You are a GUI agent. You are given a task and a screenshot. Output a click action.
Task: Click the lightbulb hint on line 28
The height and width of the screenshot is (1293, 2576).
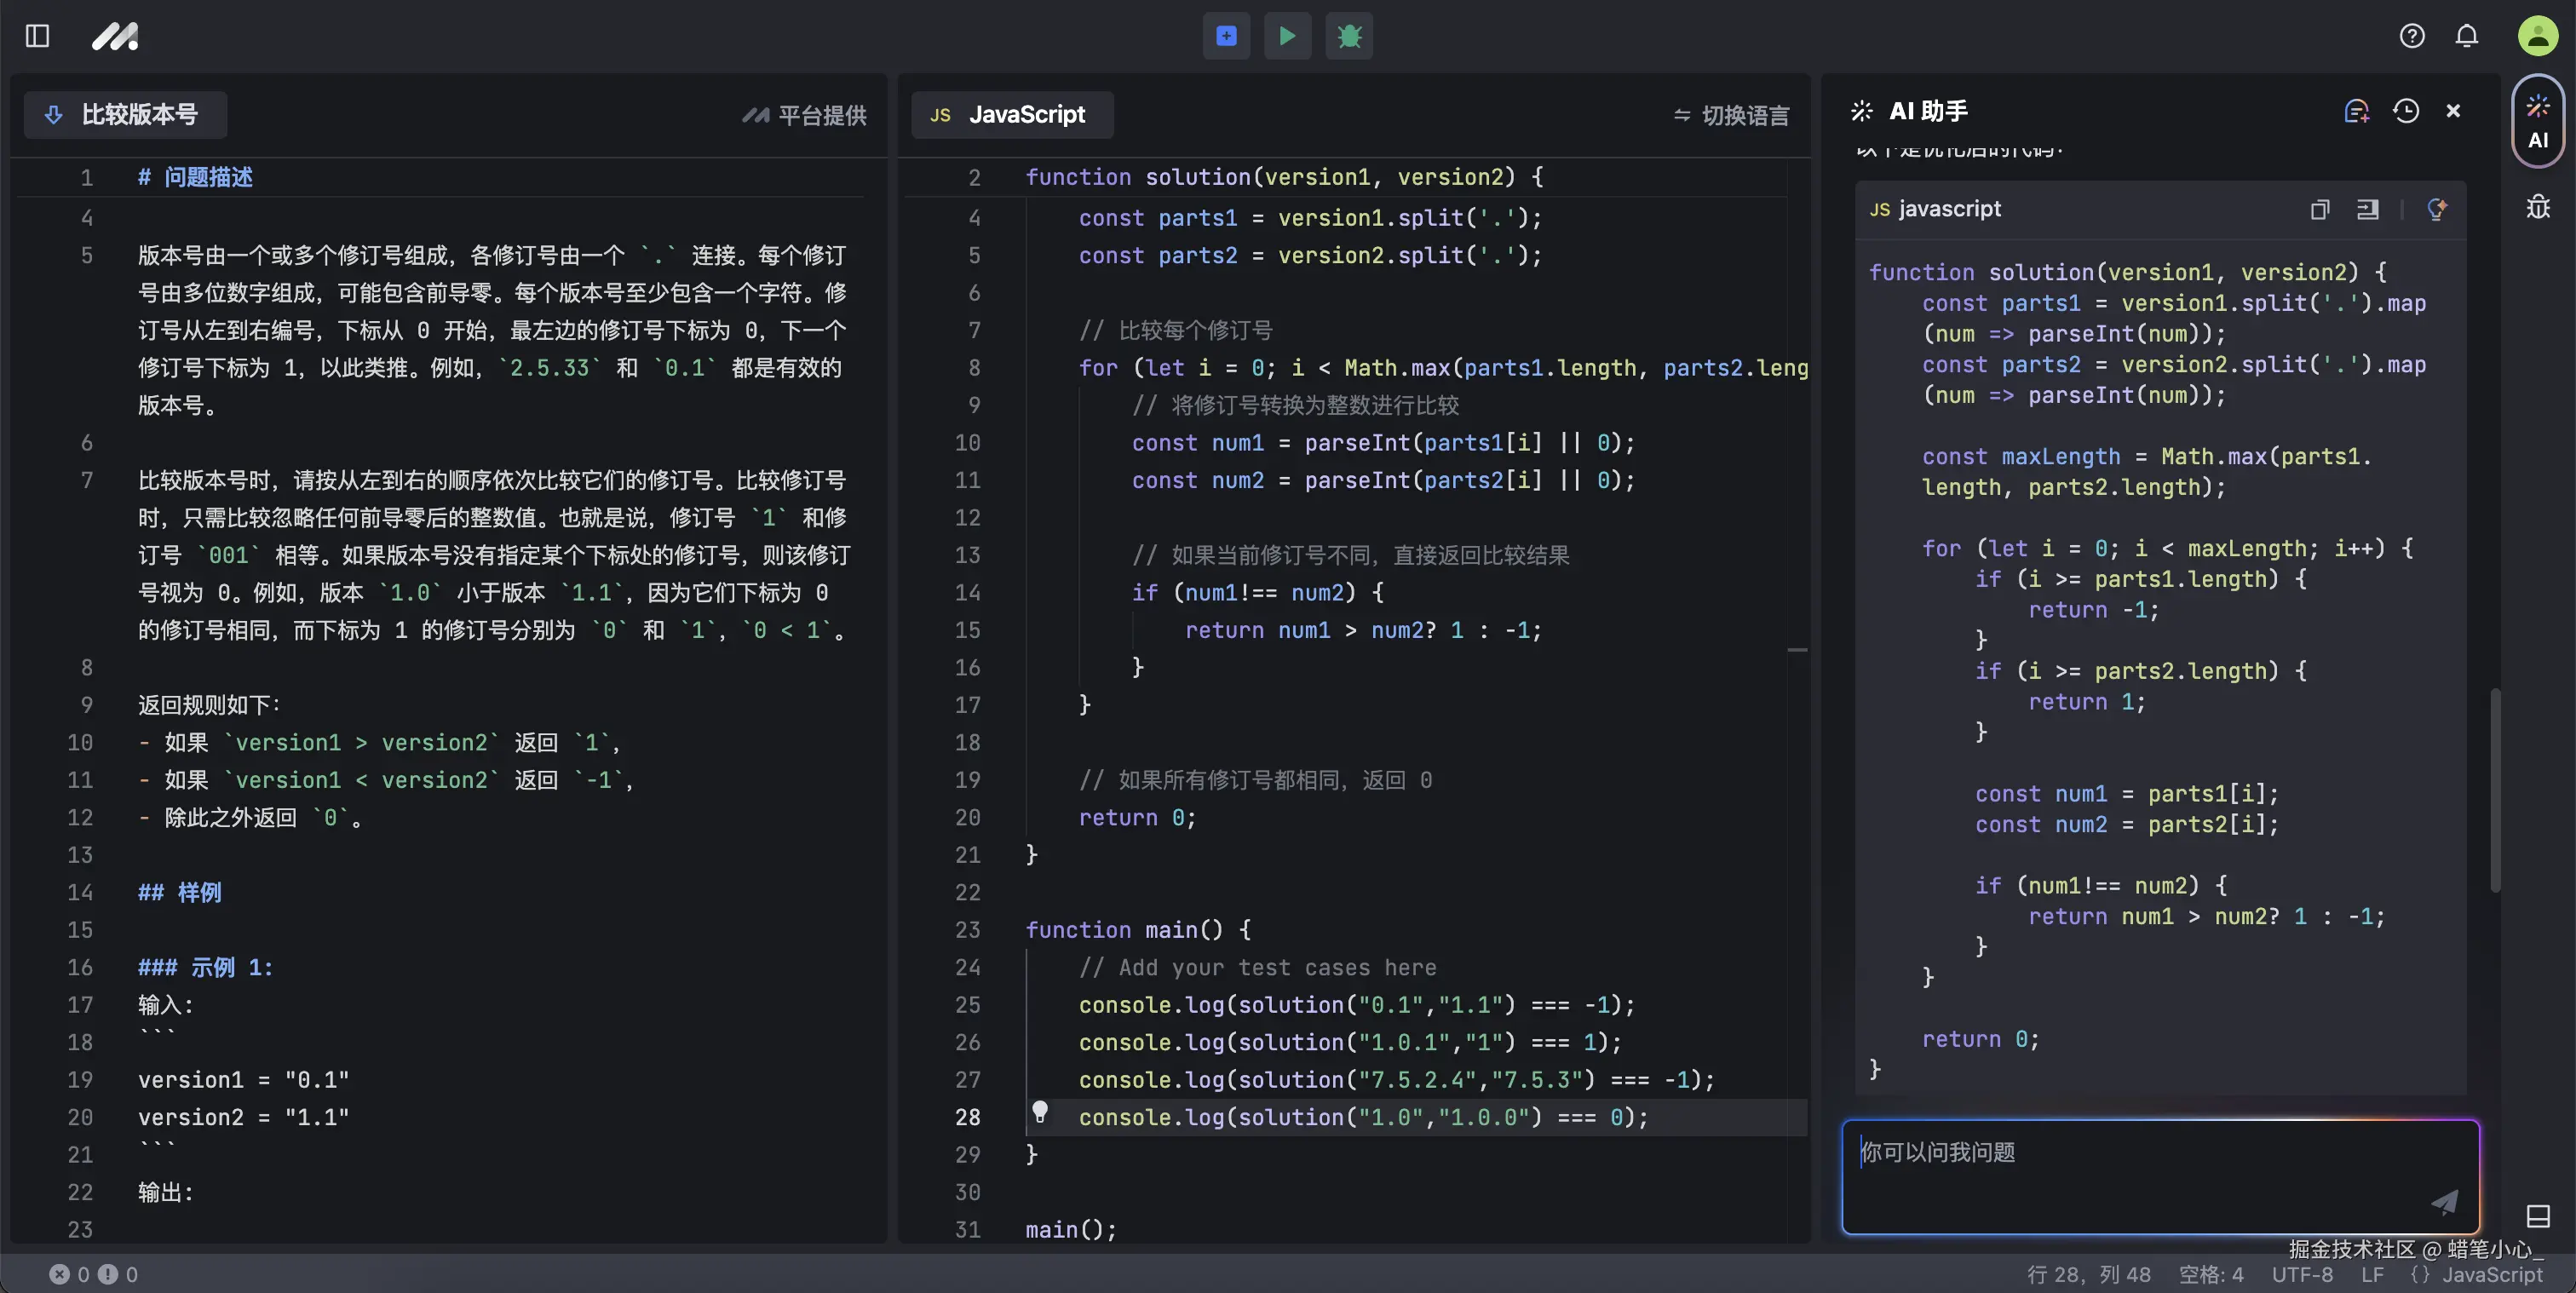click(1040, 1111)
